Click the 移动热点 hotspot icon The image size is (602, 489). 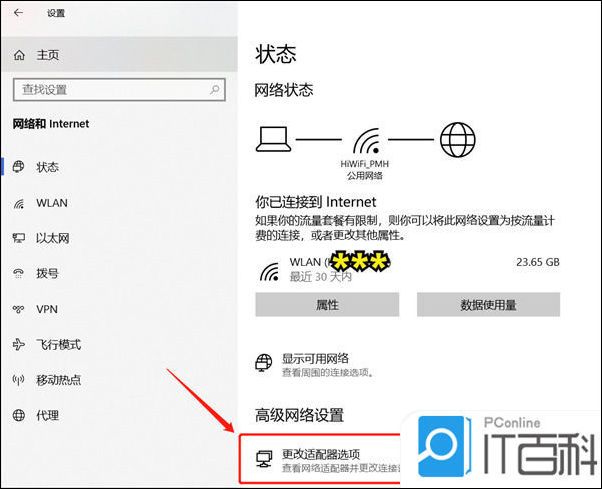click(18, 380)
